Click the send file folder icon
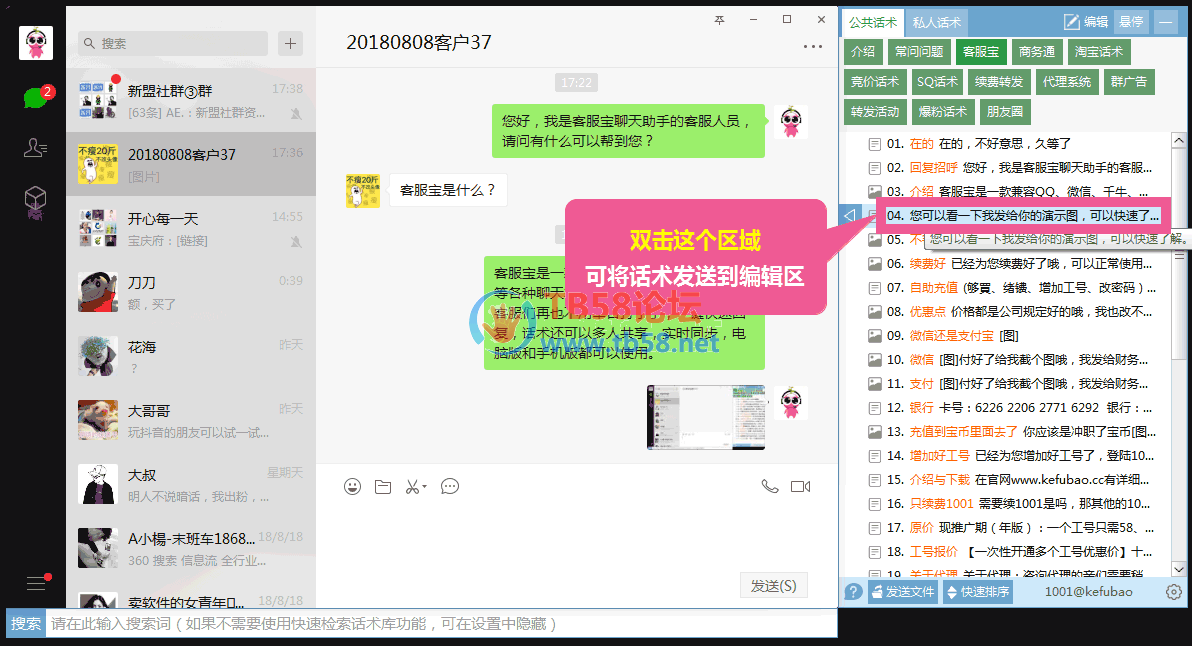Image resolution: width=1192 pixels, height=646 pixels. (383, 487)
